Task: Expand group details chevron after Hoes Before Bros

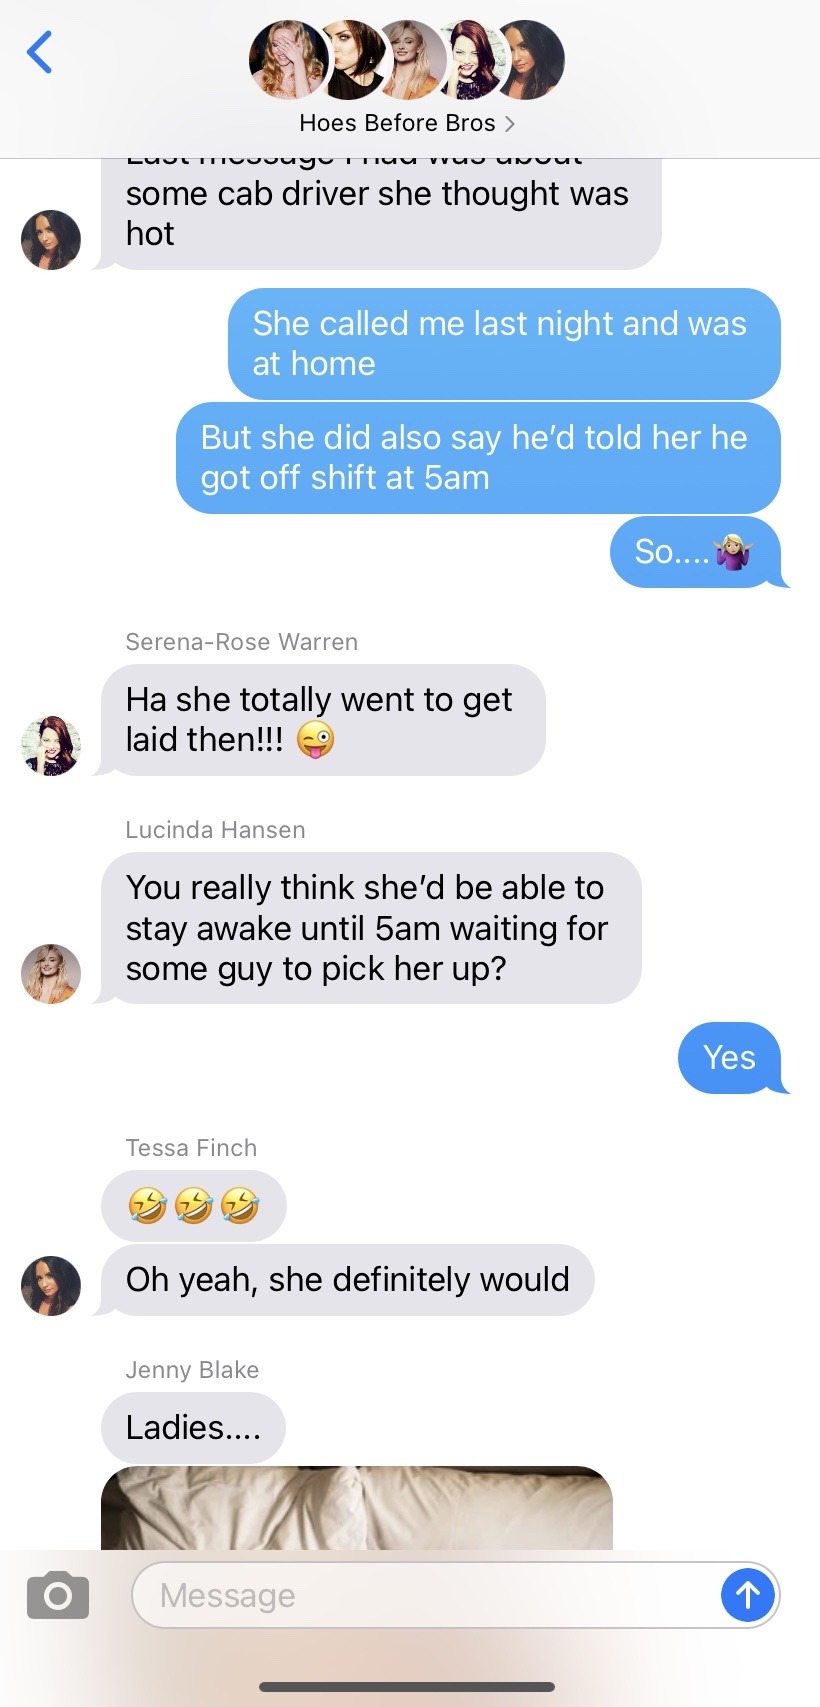Action: pos(510,124)
